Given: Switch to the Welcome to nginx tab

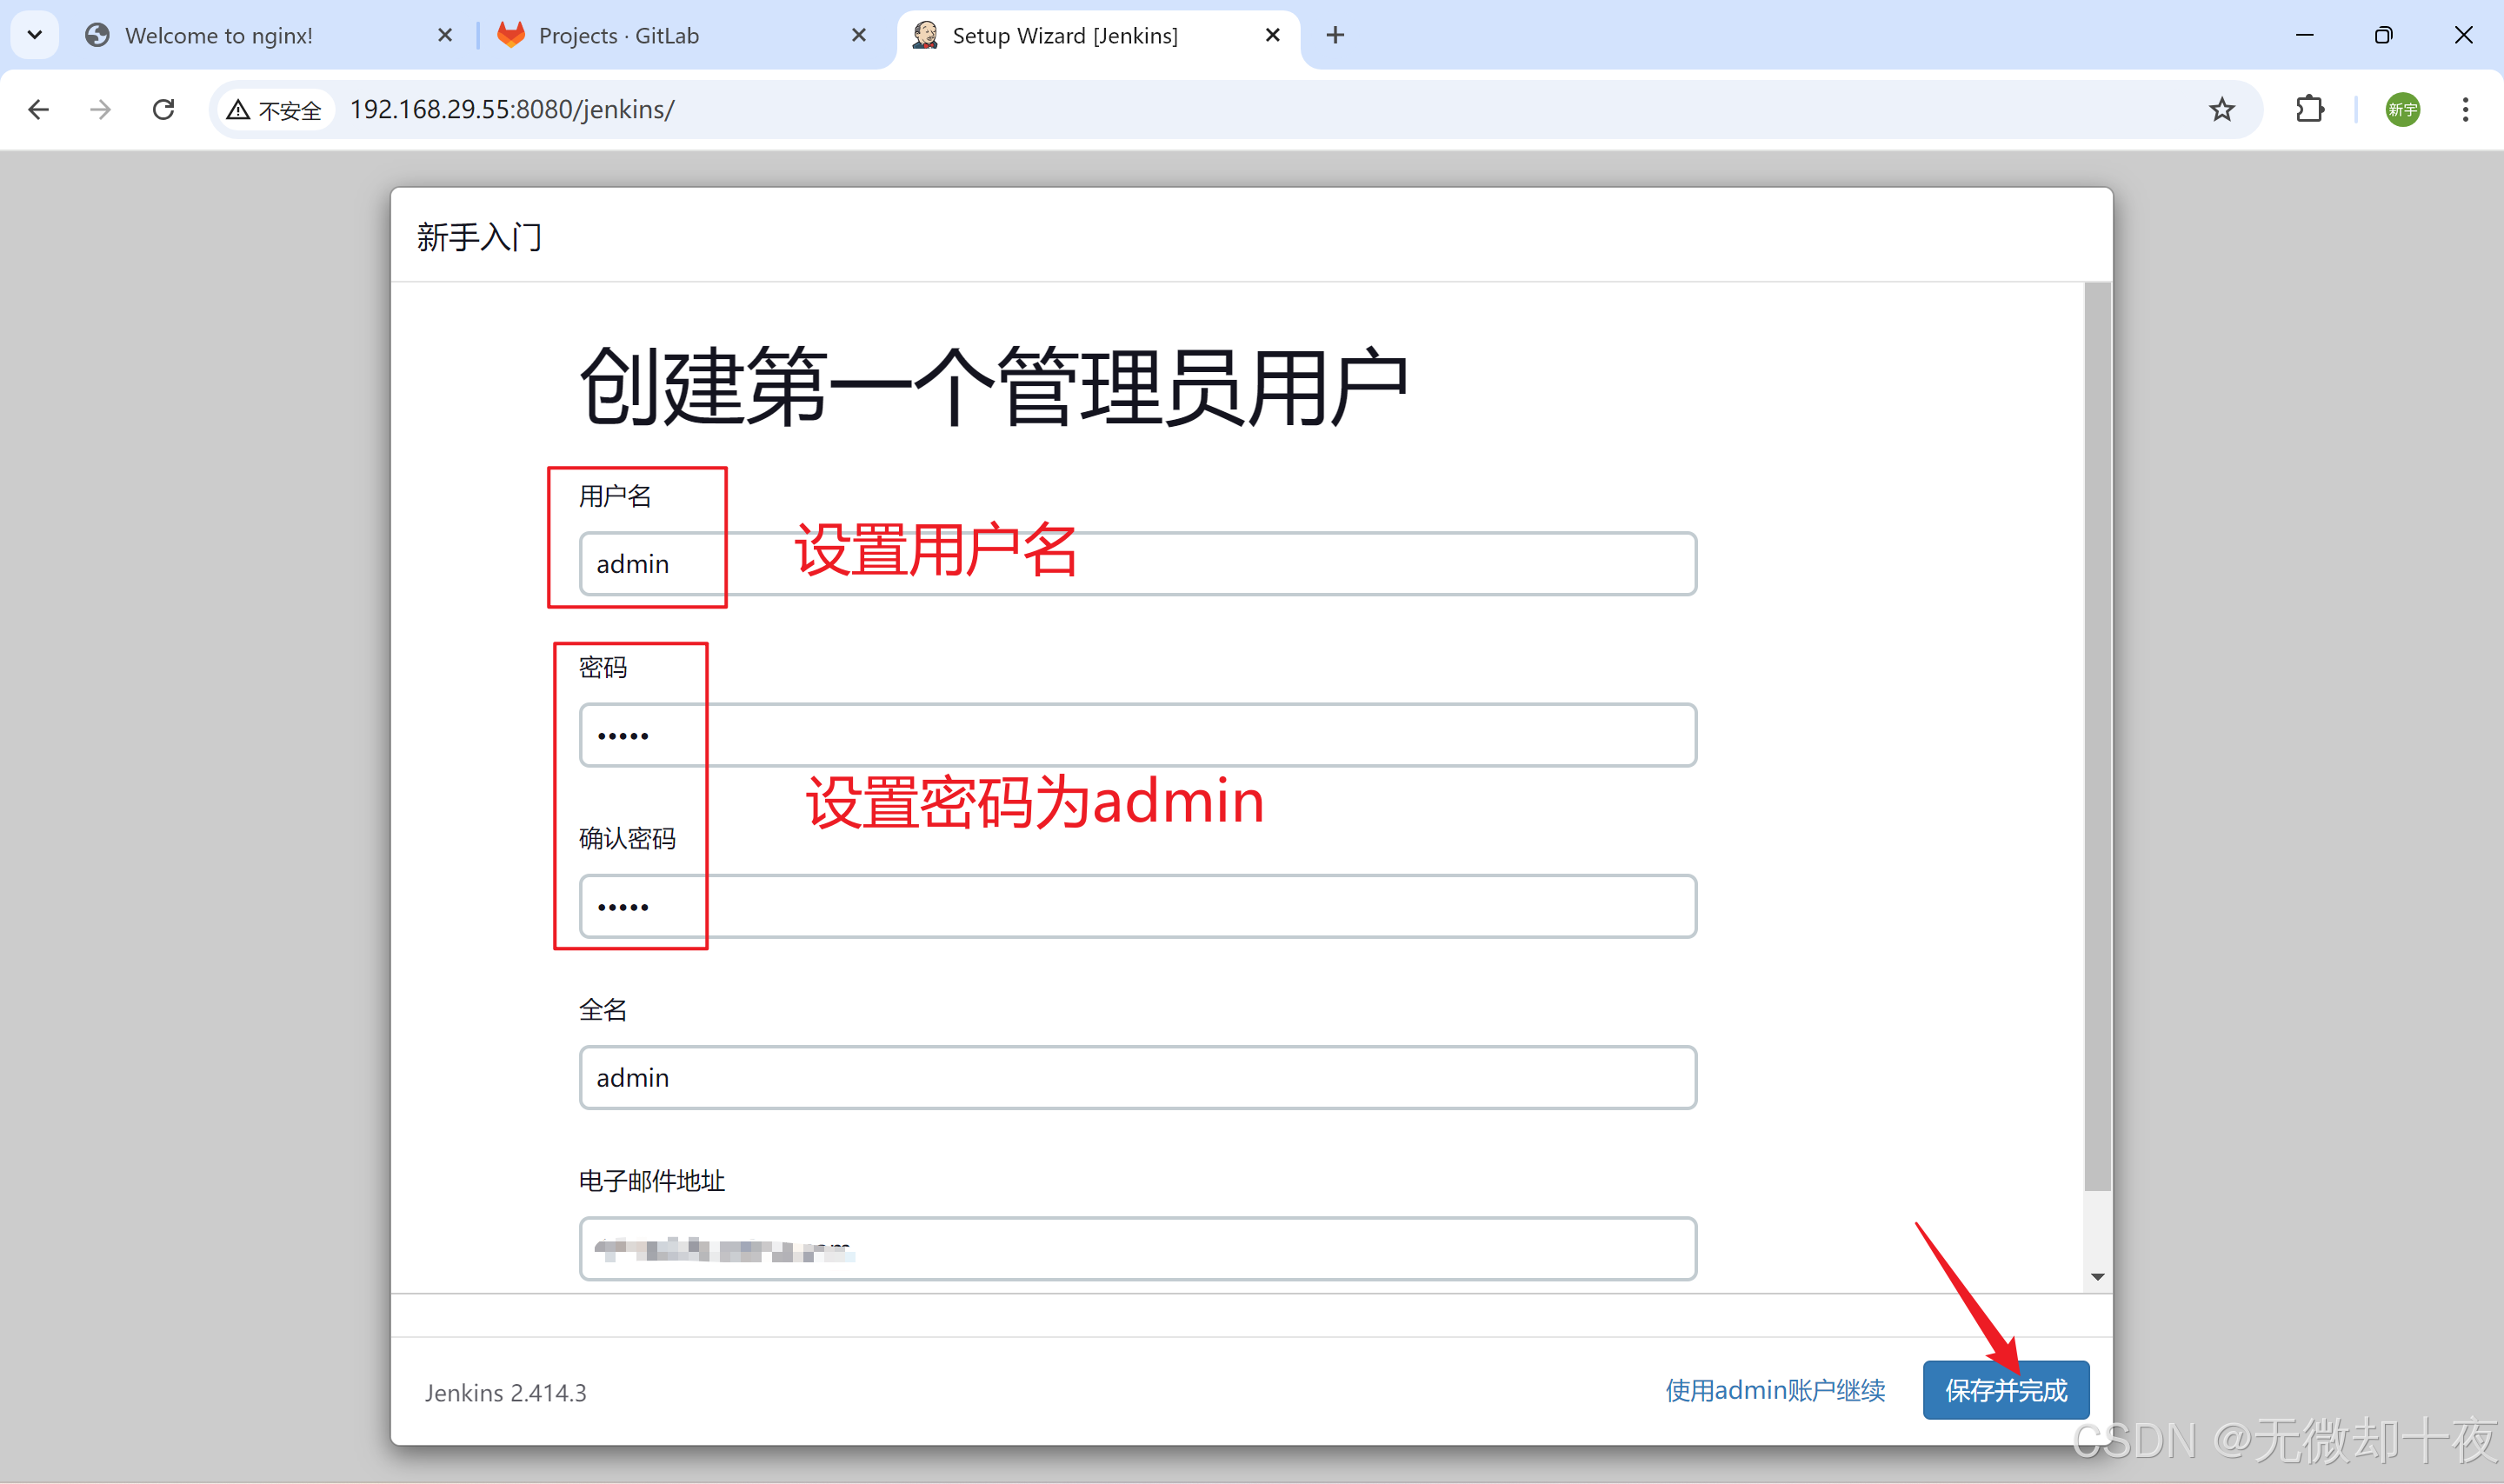Looking at the screenshot, I should 218,36.
